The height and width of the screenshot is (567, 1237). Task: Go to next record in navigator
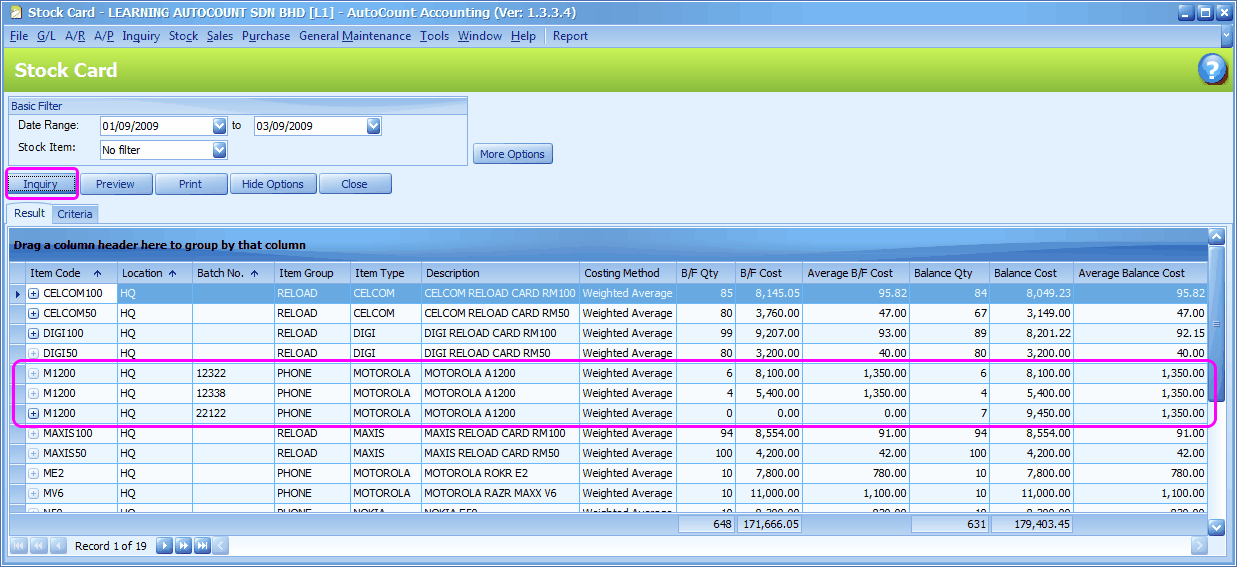tap(165, 546)
